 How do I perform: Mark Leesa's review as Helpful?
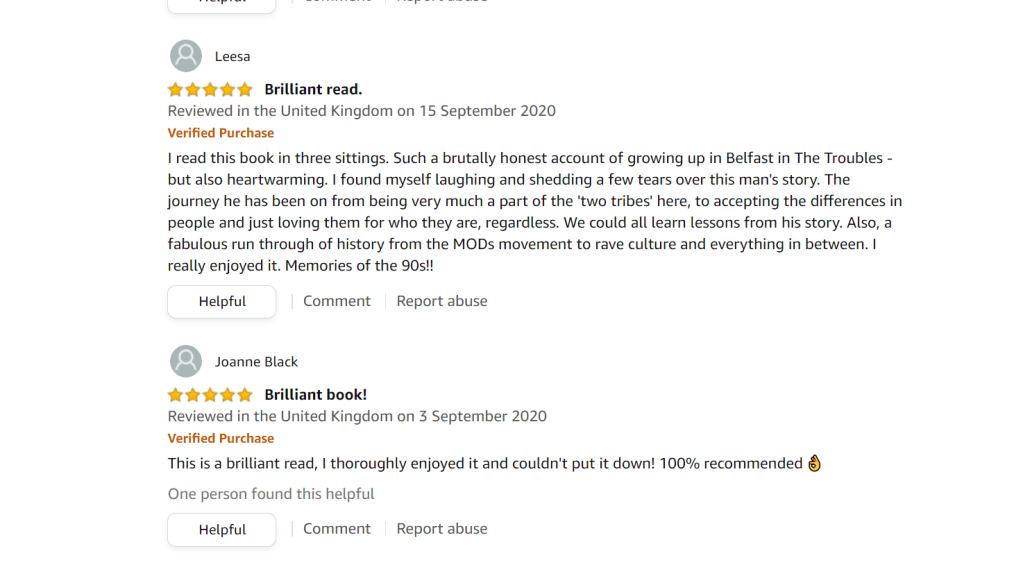coord(221,301)
